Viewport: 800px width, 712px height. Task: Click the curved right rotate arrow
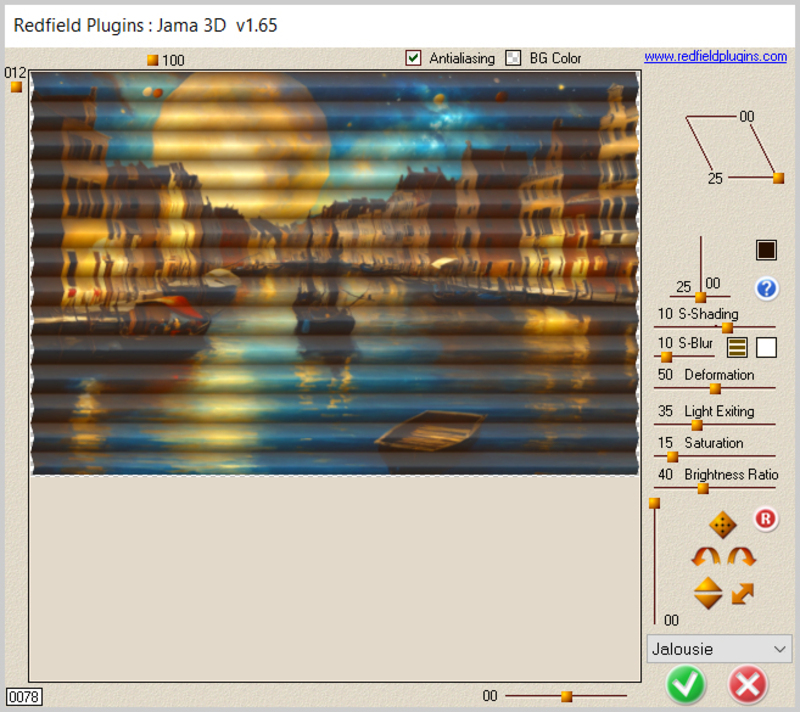click(741, 557)
